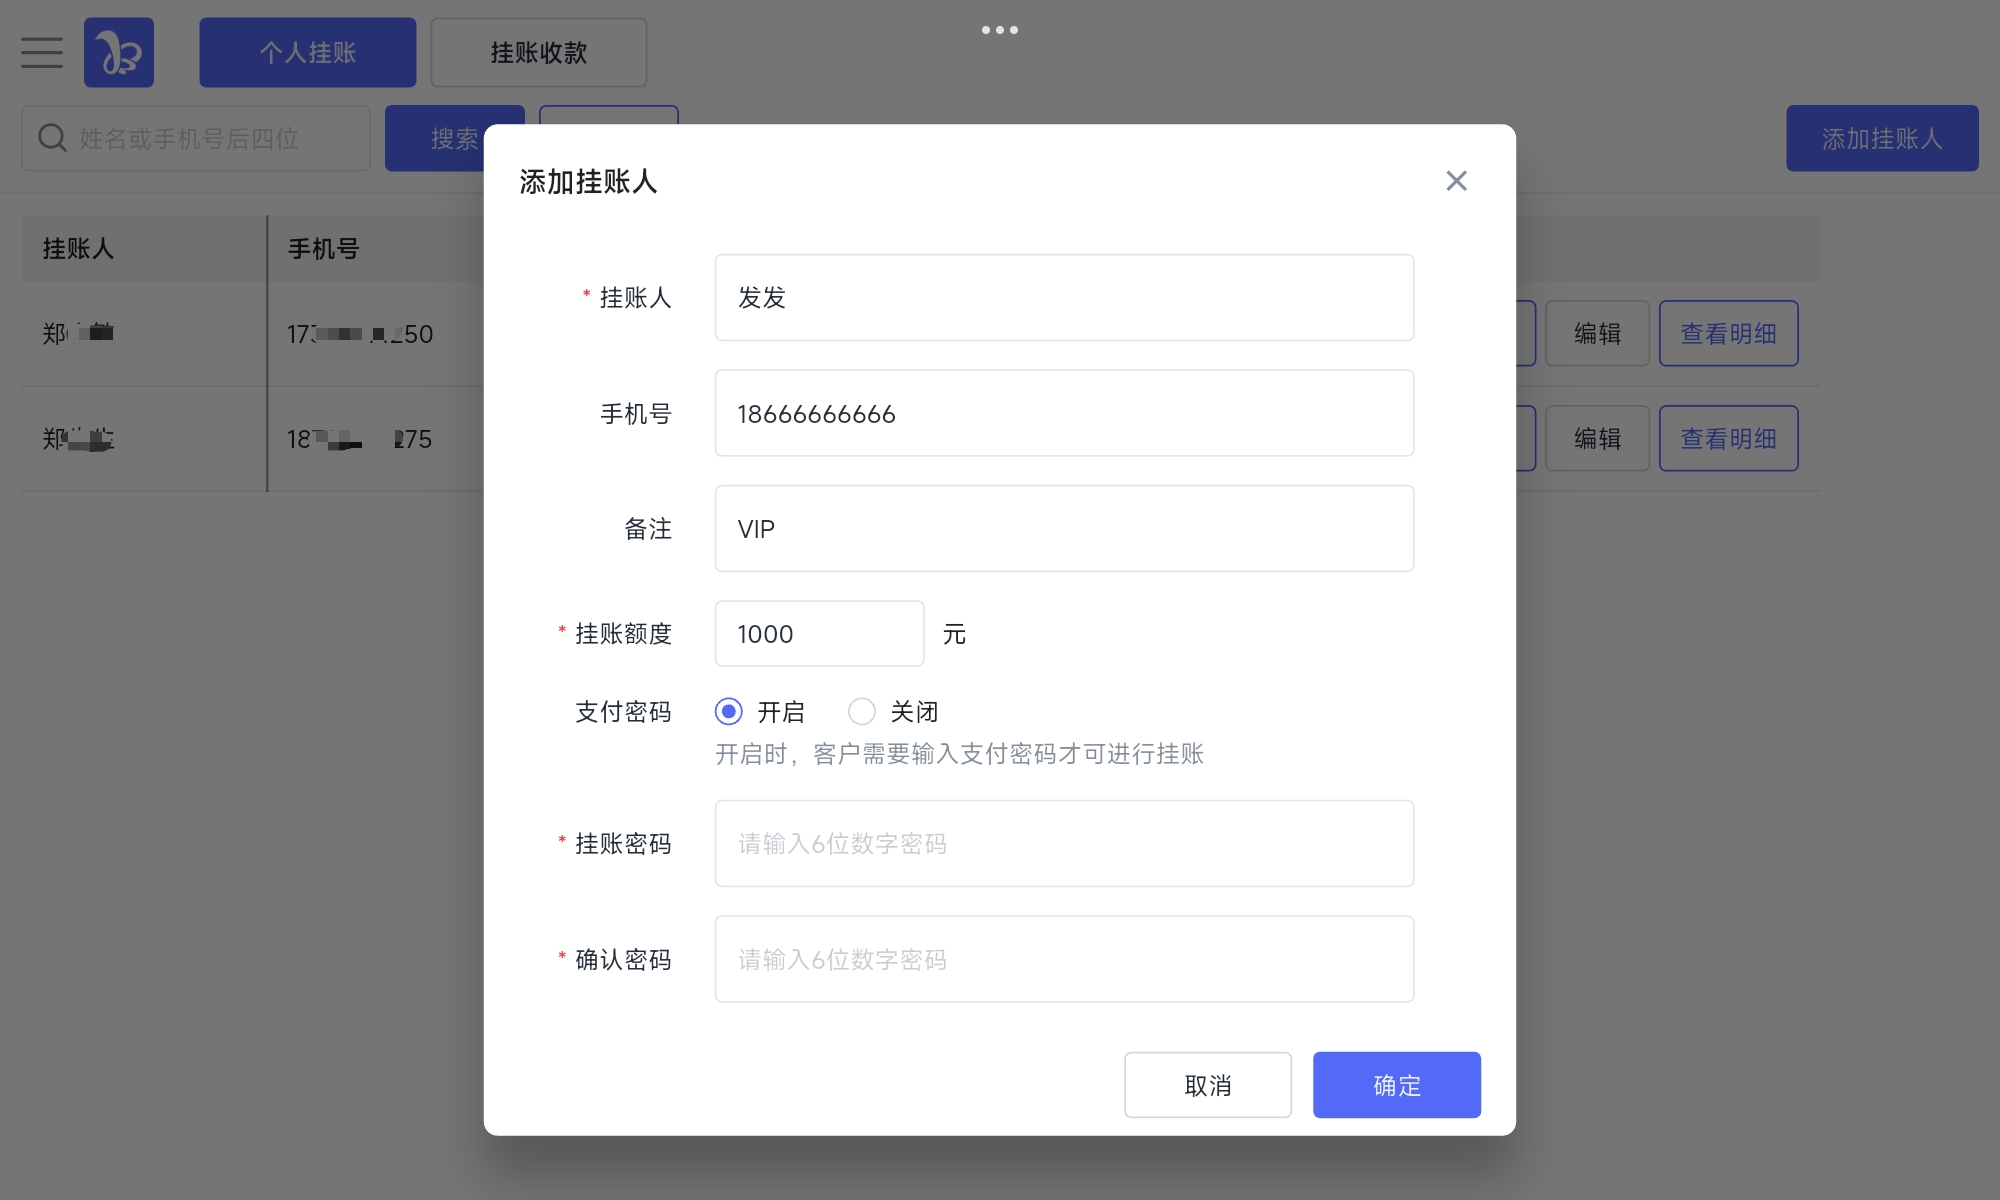Focus the 备注 input field

(x=1063, y=529)
